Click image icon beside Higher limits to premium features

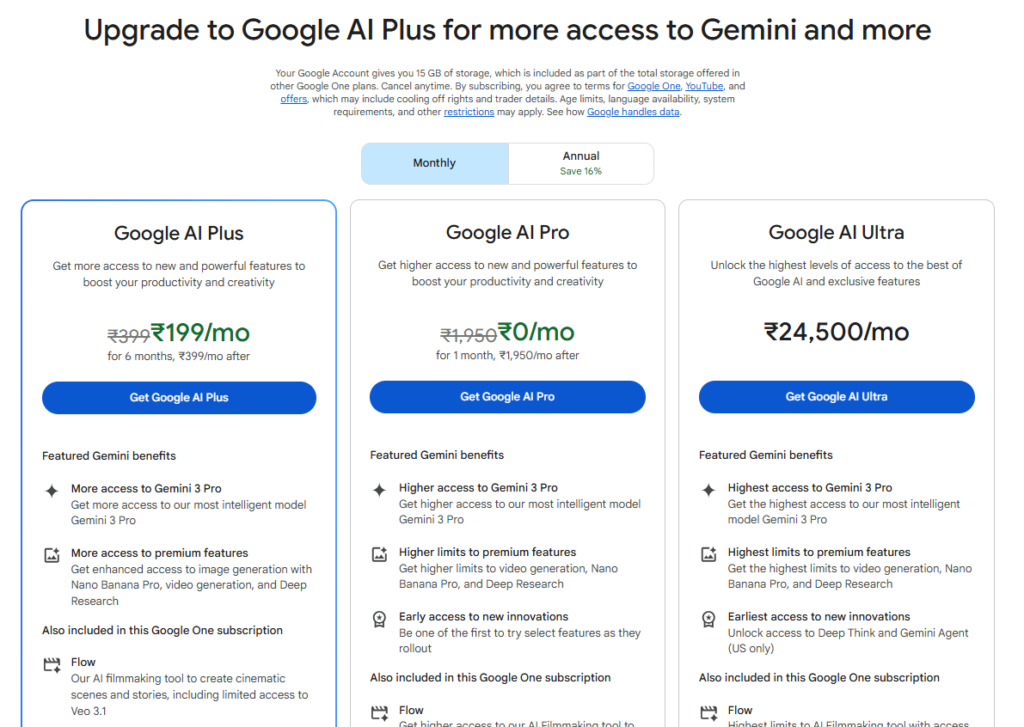pyautogui.click(x=379, y=554)
